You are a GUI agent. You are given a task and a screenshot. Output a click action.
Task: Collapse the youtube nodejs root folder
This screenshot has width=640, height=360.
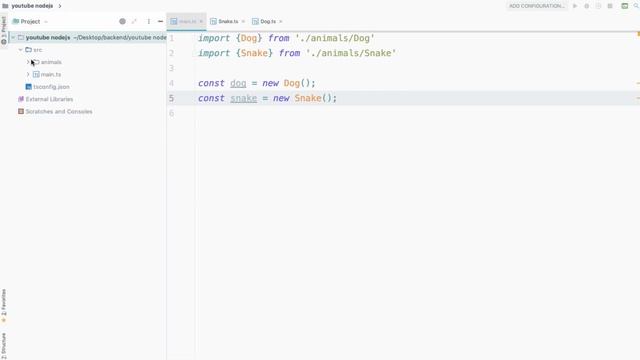click(x=13, y=38)
